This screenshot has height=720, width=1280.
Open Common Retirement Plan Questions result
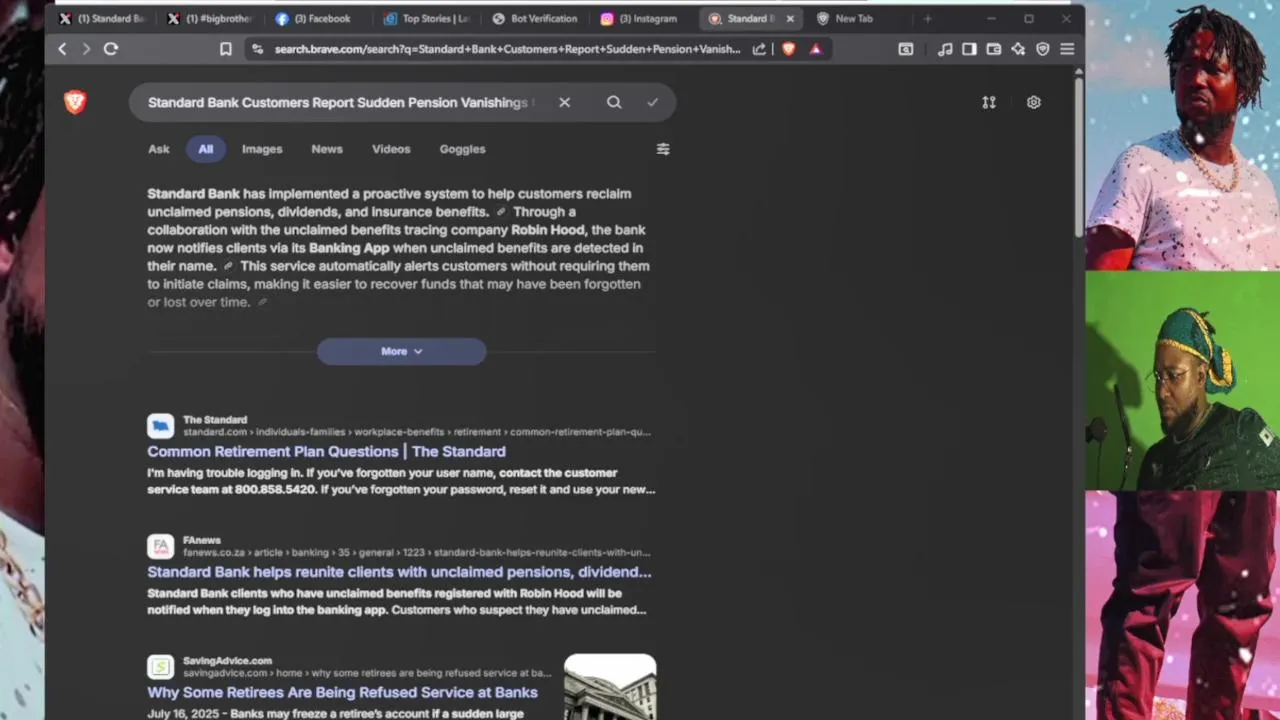tap(326, 451)
